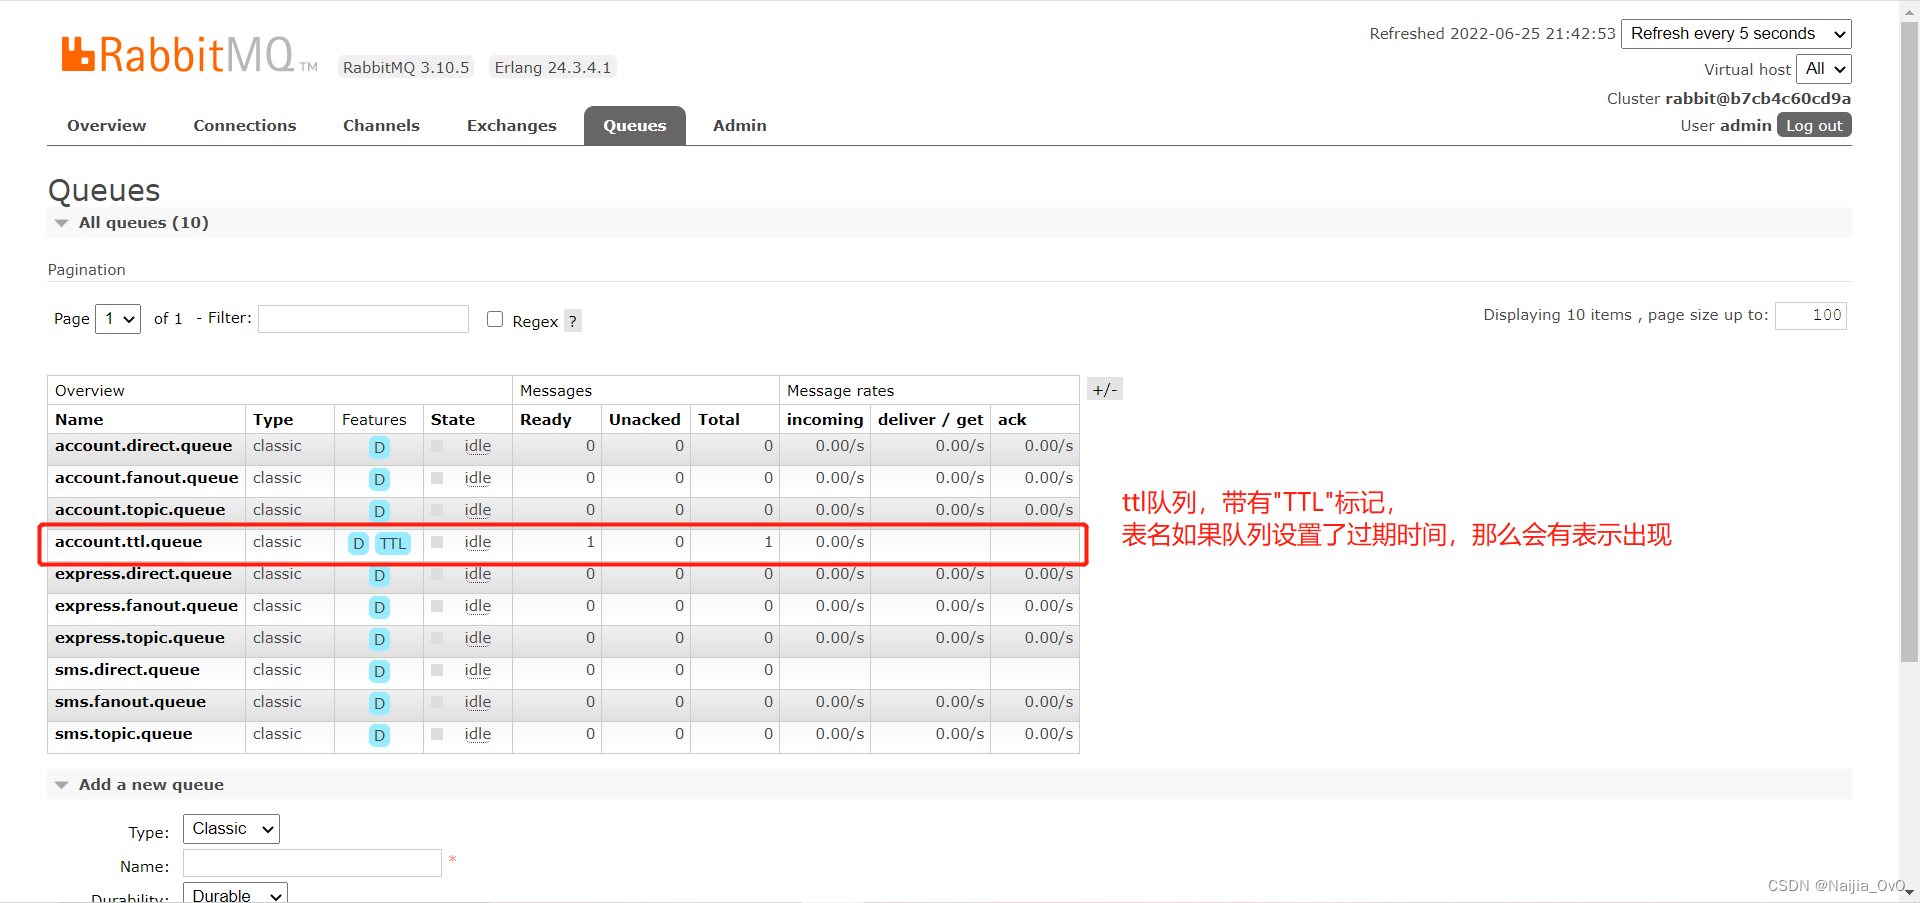Open the sms.fanout.queue link

coord(130,702)
